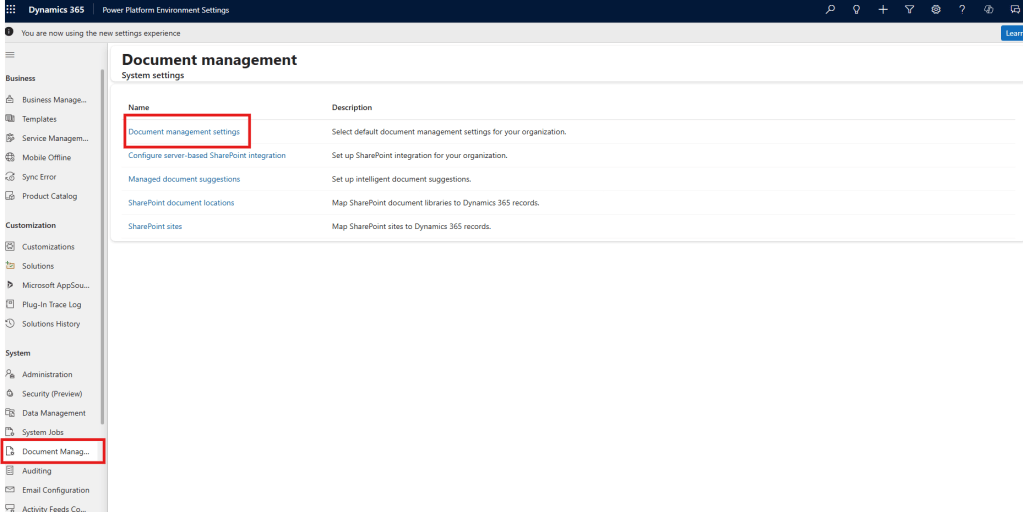Open Document management settings link
The width and height of the screenshot is (1023, 512).
[183, 132]
